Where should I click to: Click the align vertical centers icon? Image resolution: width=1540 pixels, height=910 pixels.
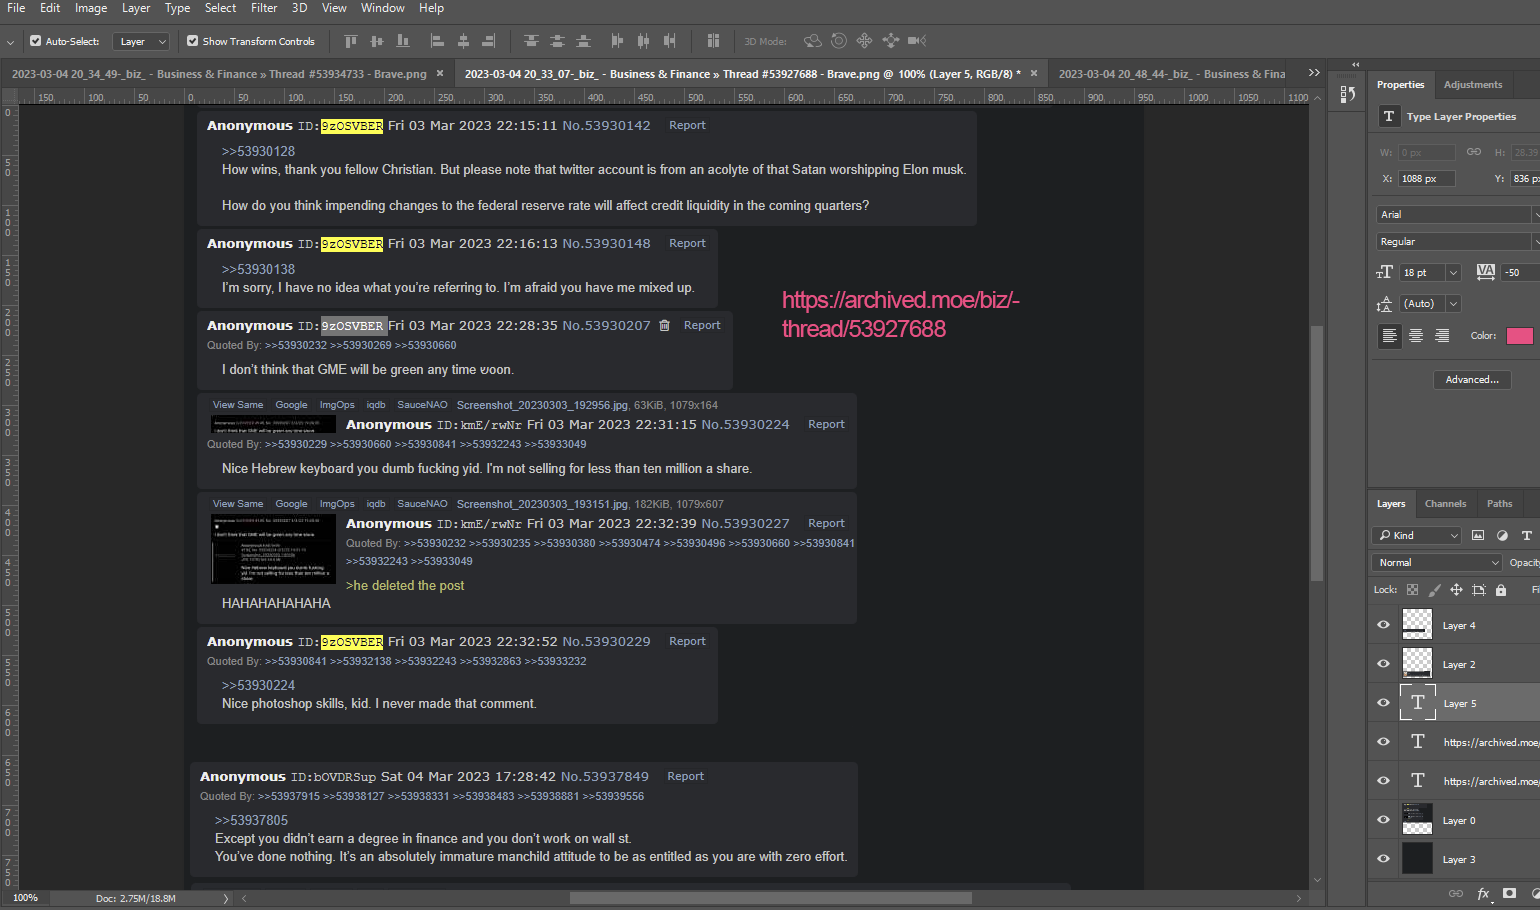pos(376,41)
